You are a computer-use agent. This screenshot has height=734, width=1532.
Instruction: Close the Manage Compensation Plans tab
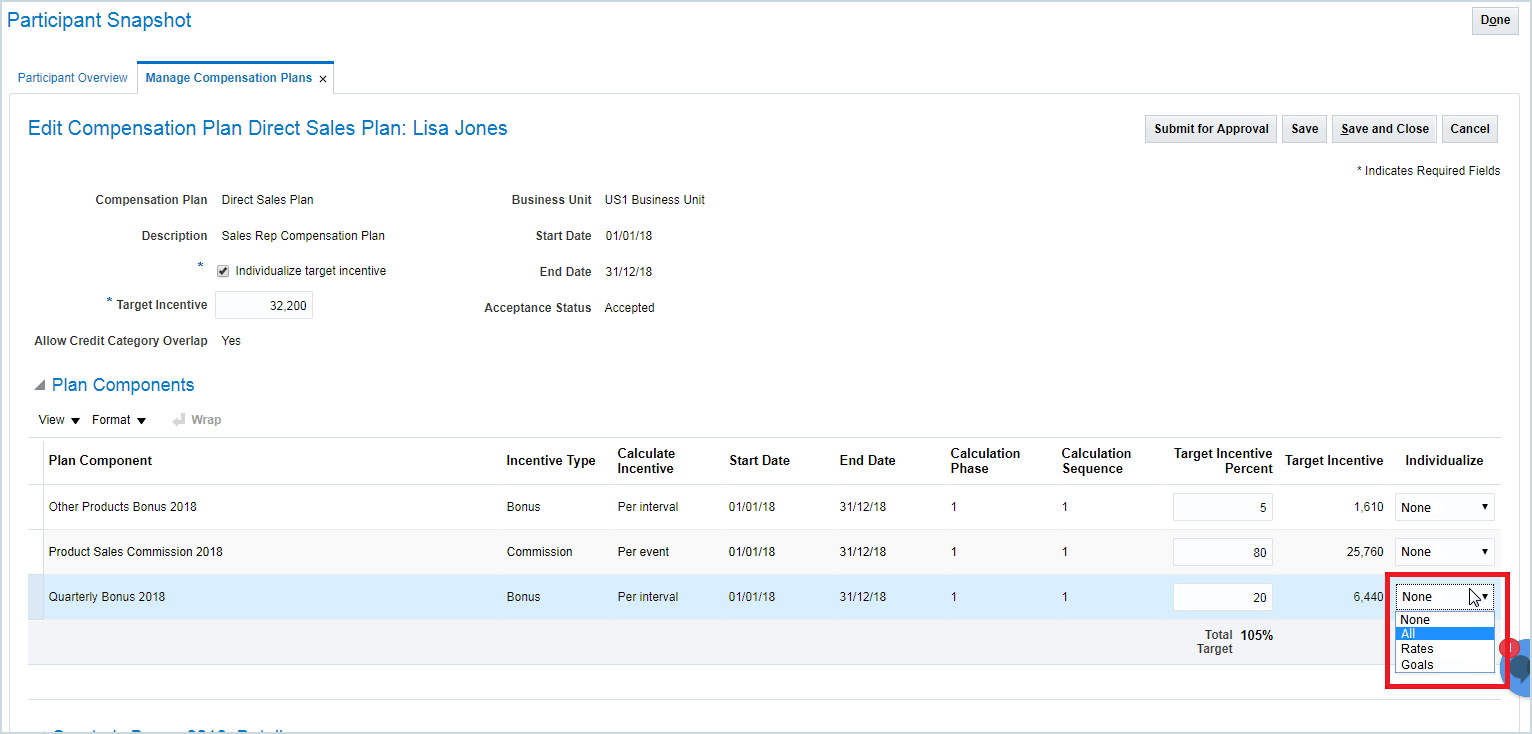(x=323, y=79)
